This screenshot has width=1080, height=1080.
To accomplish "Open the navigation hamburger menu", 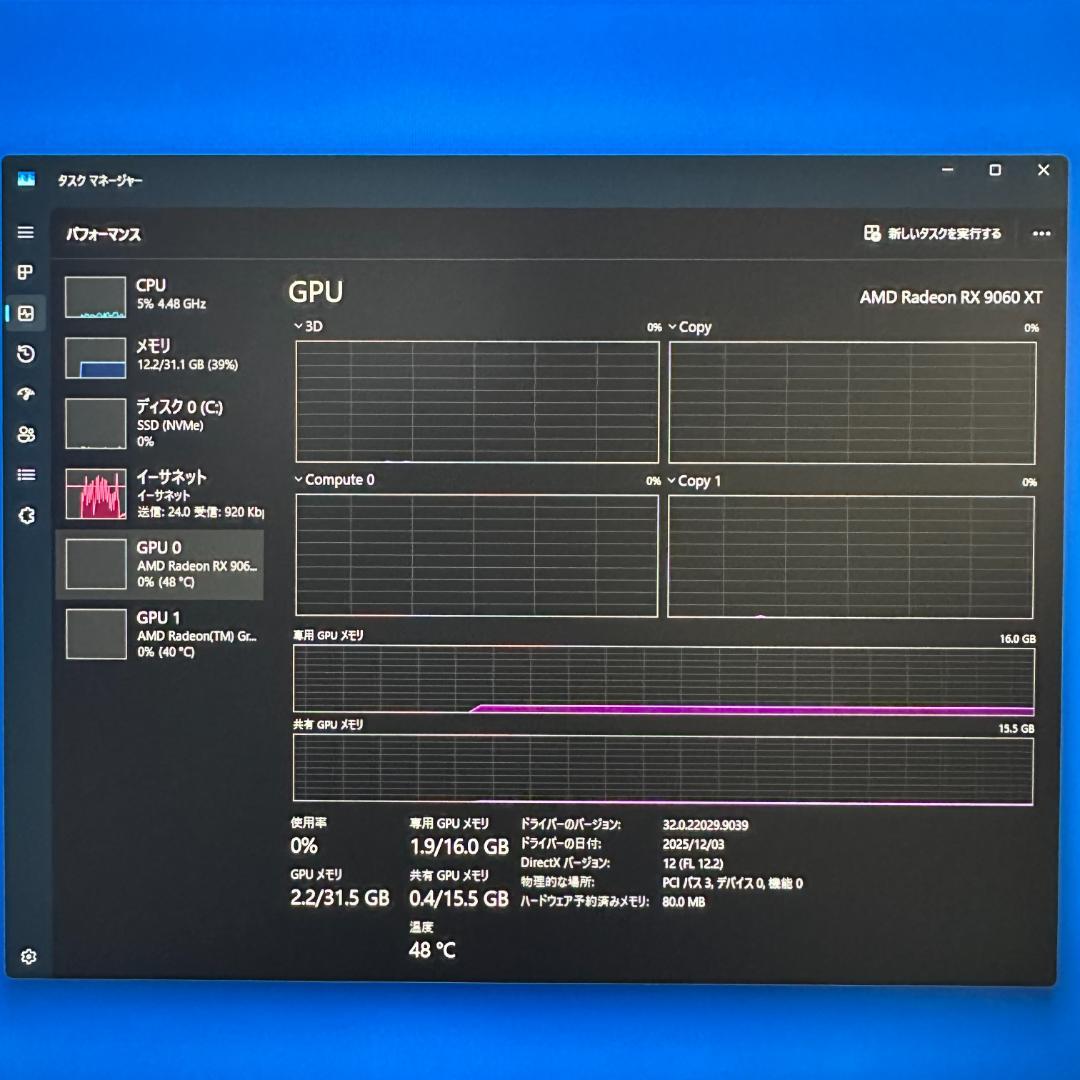I will tap(26, 232).
